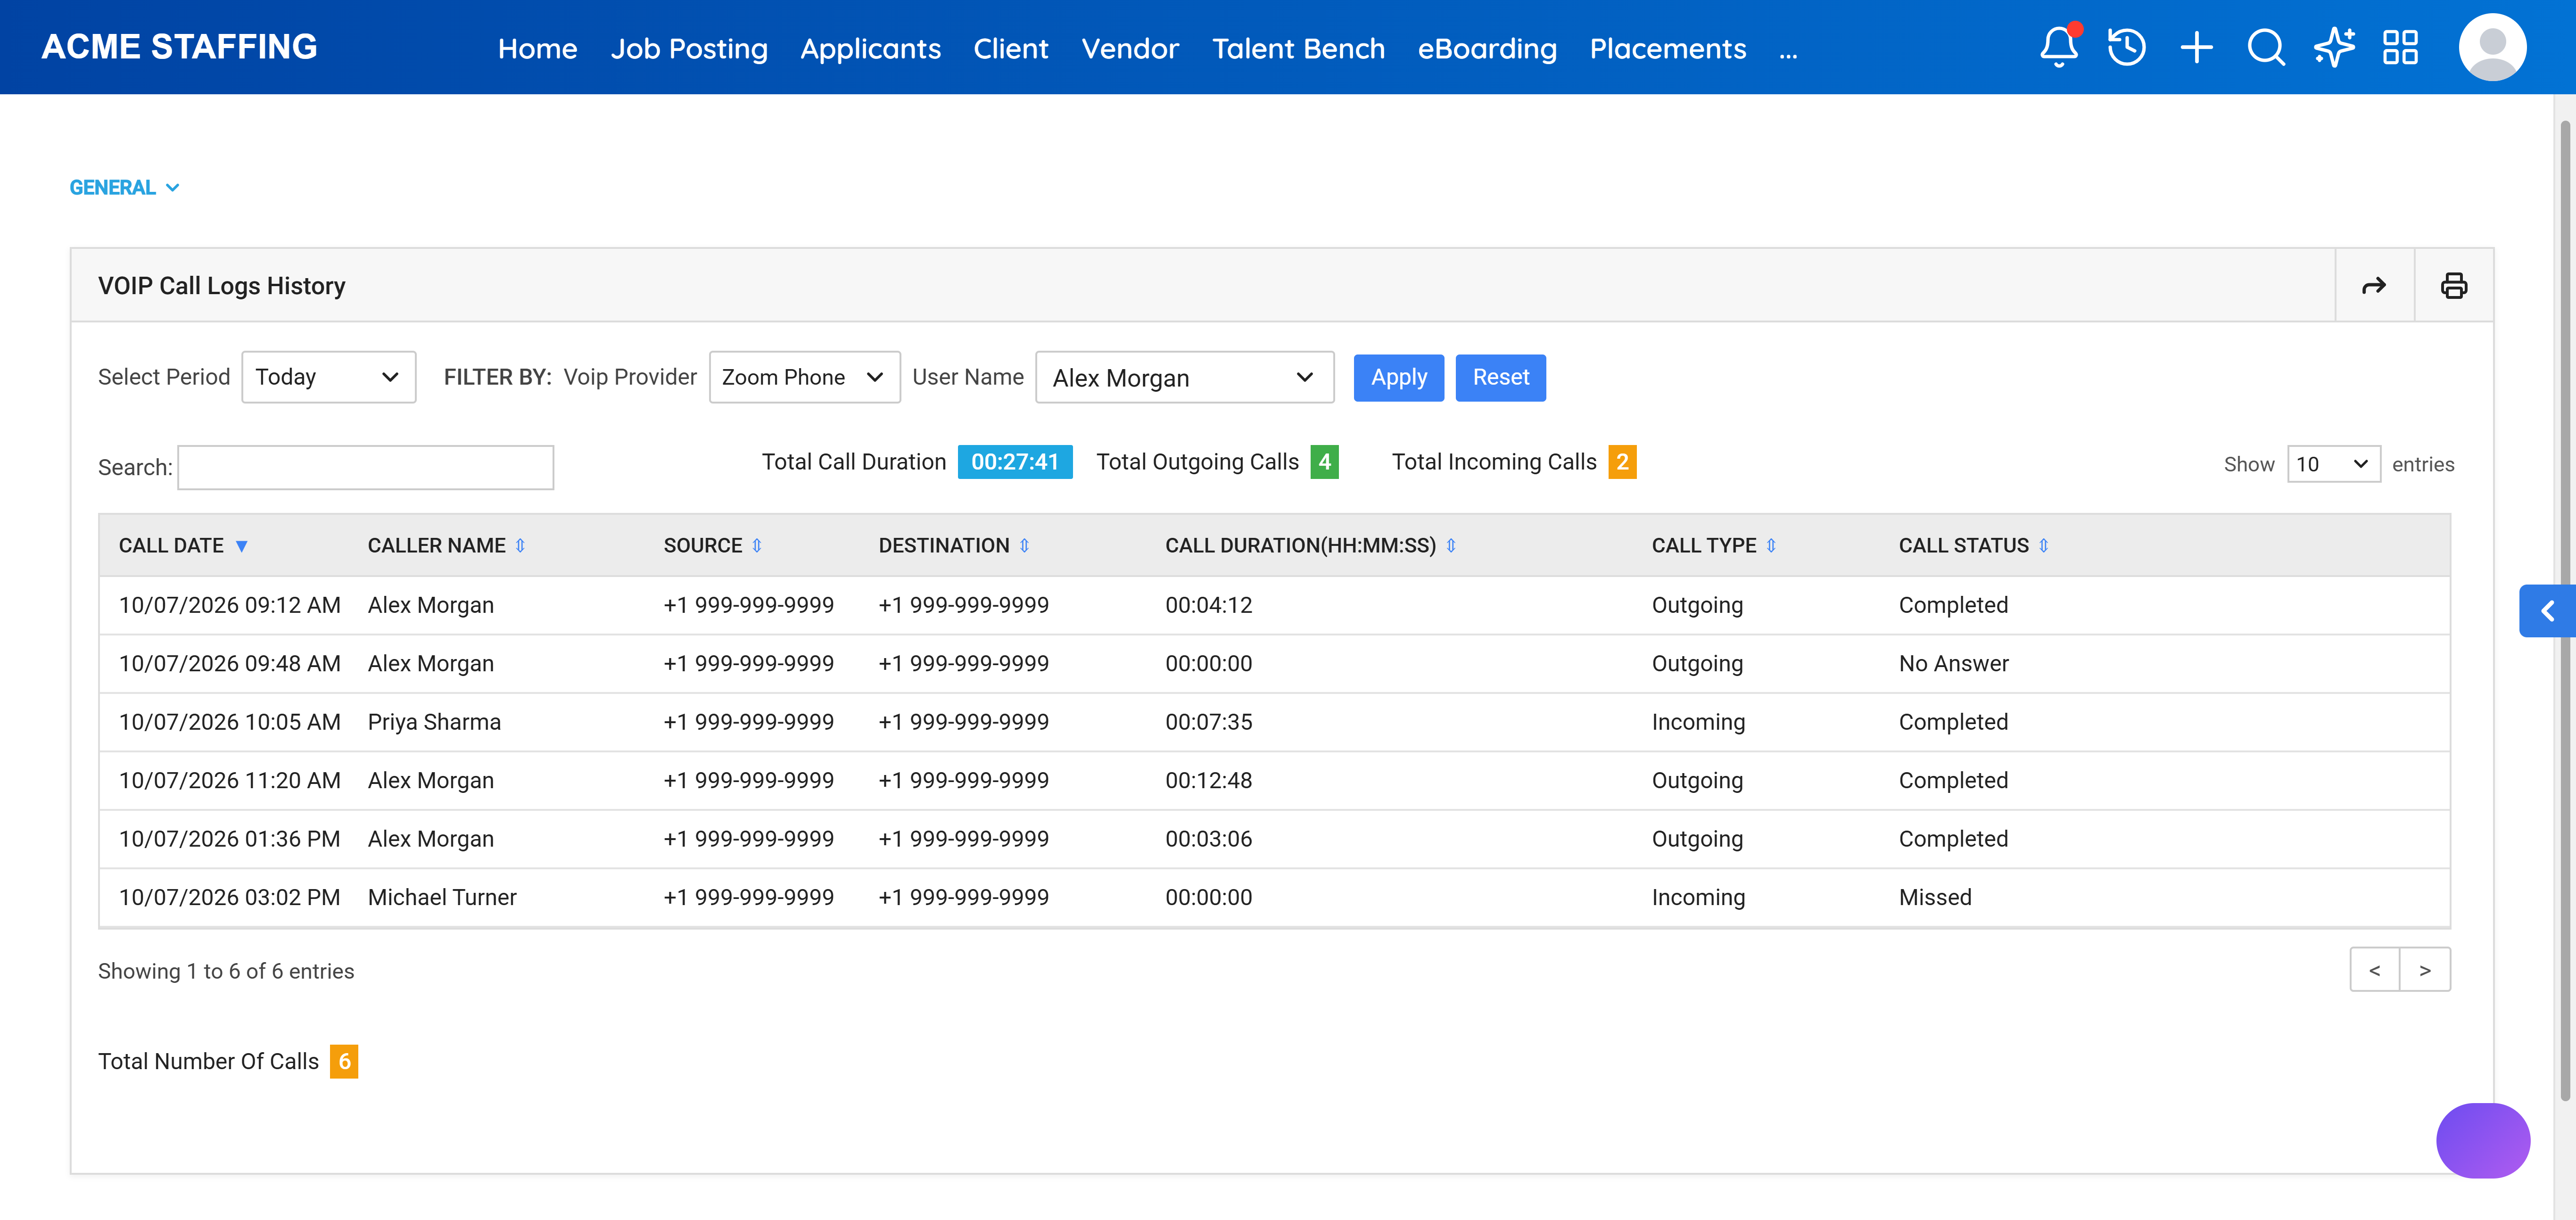Select the Priya Sharma caller name
2576x1220 pixels.
point(434,722)
